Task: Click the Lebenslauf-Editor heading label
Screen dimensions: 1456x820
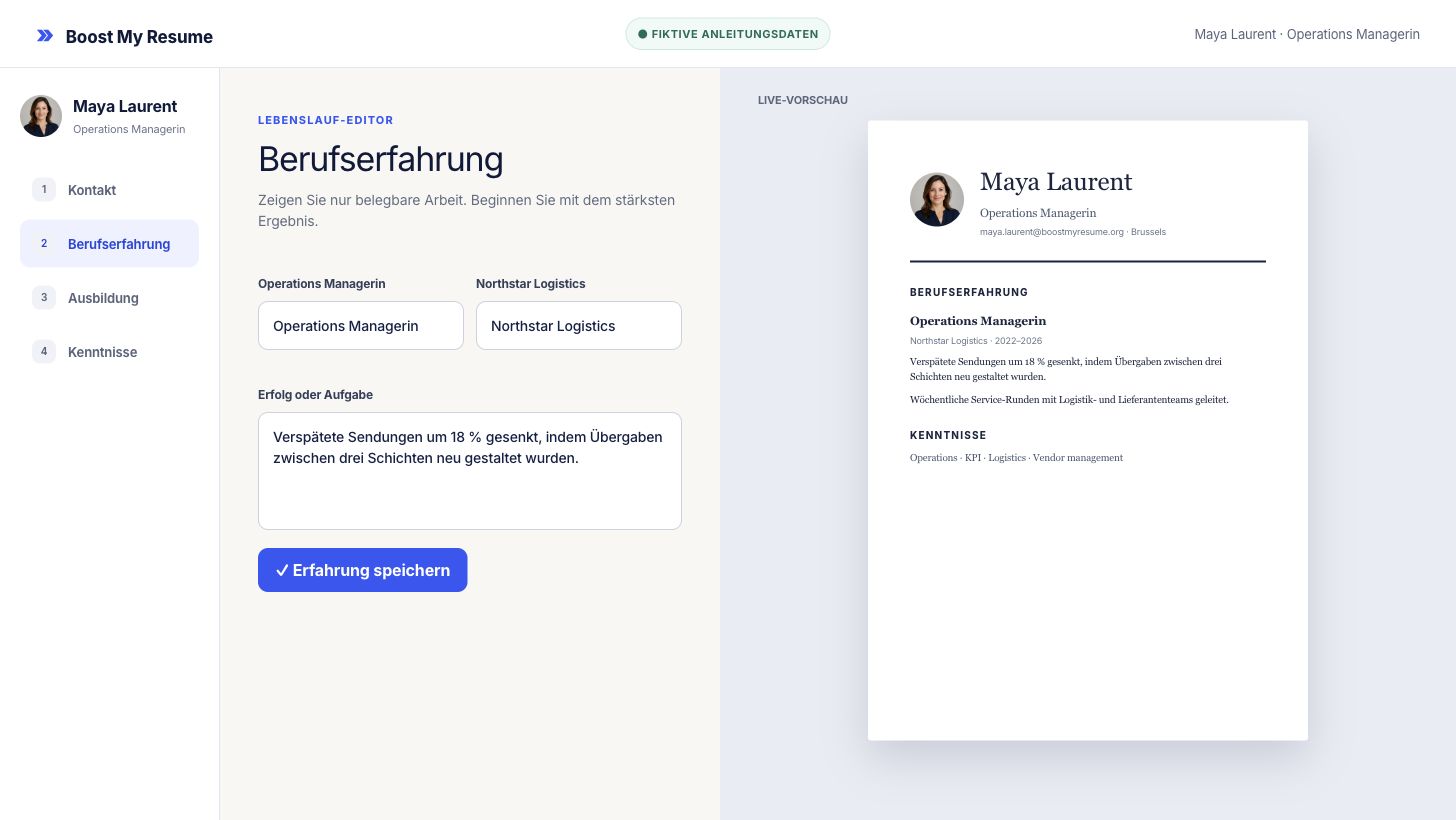Action: coord(326,120)
